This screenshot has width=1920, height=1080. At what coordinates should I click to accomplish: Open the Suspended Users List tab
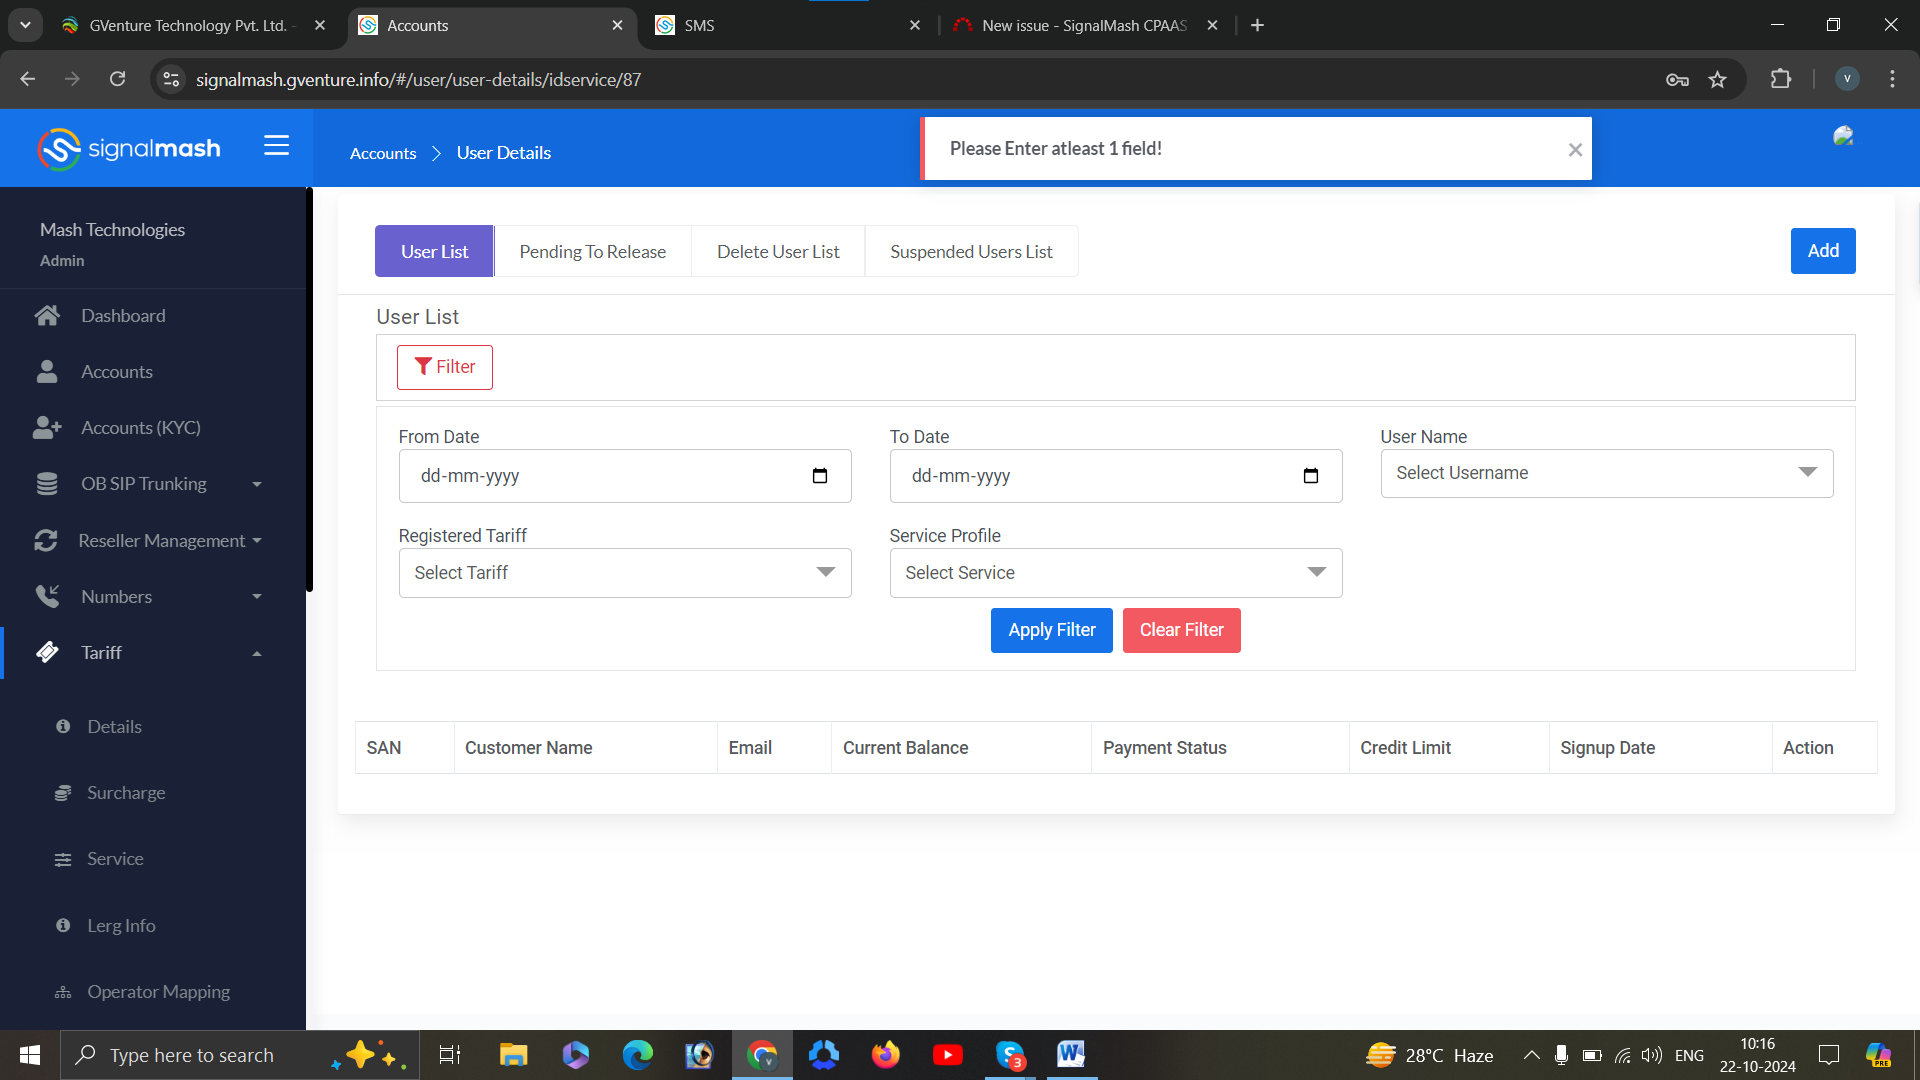[x=971, y=252]
